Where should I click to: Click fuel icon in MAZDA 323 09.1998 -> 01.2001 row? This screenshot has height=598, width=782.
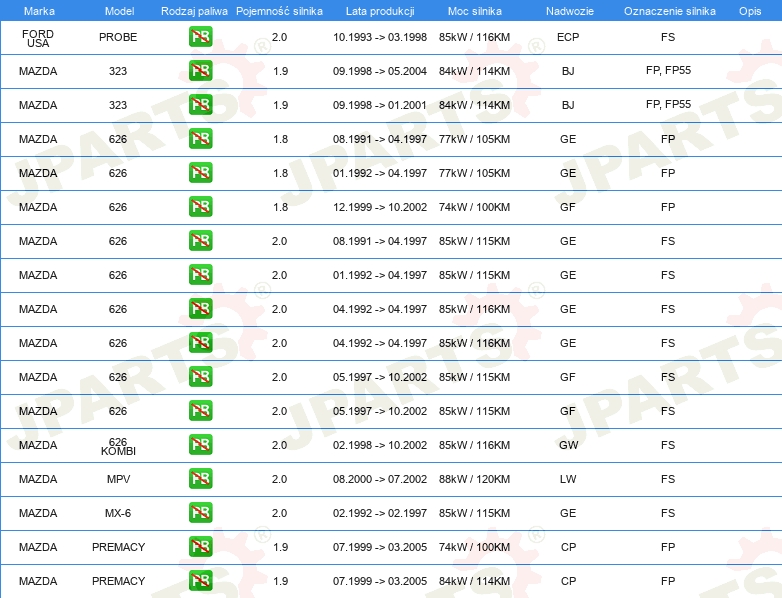[x=200, y=105]
